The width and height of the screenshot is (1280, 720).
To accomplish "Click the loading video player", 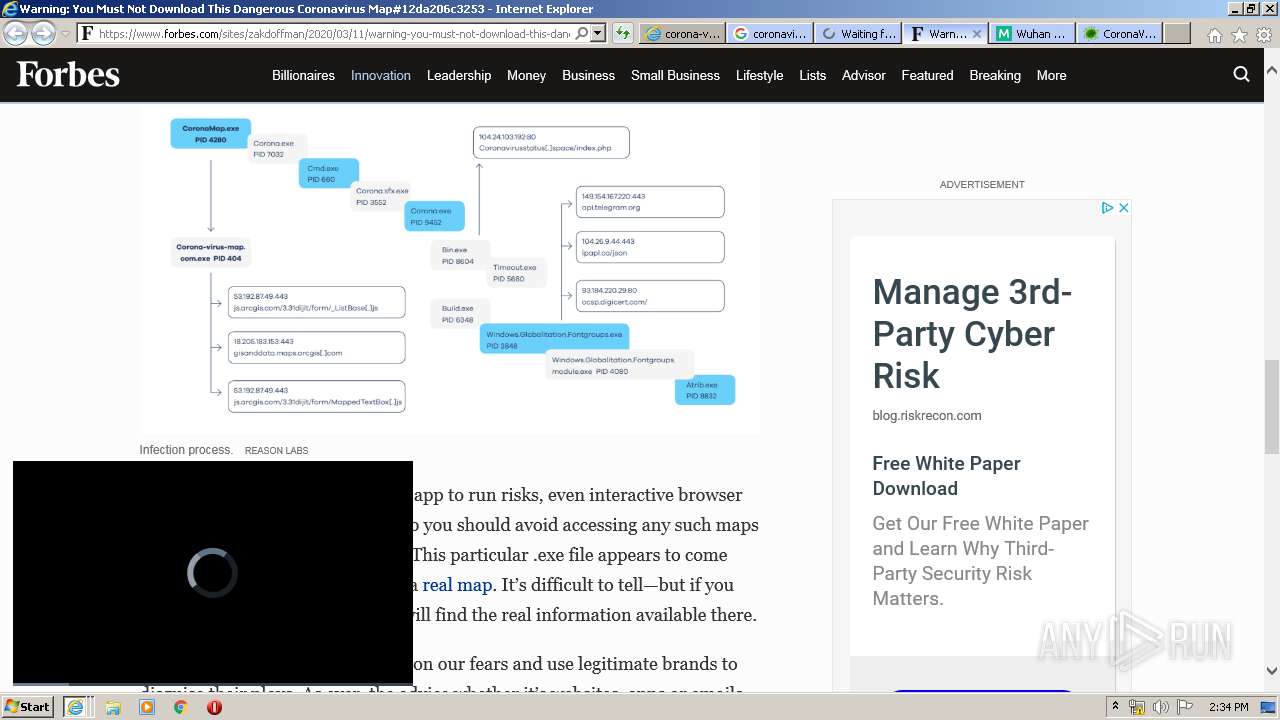I will click(212, 572).
